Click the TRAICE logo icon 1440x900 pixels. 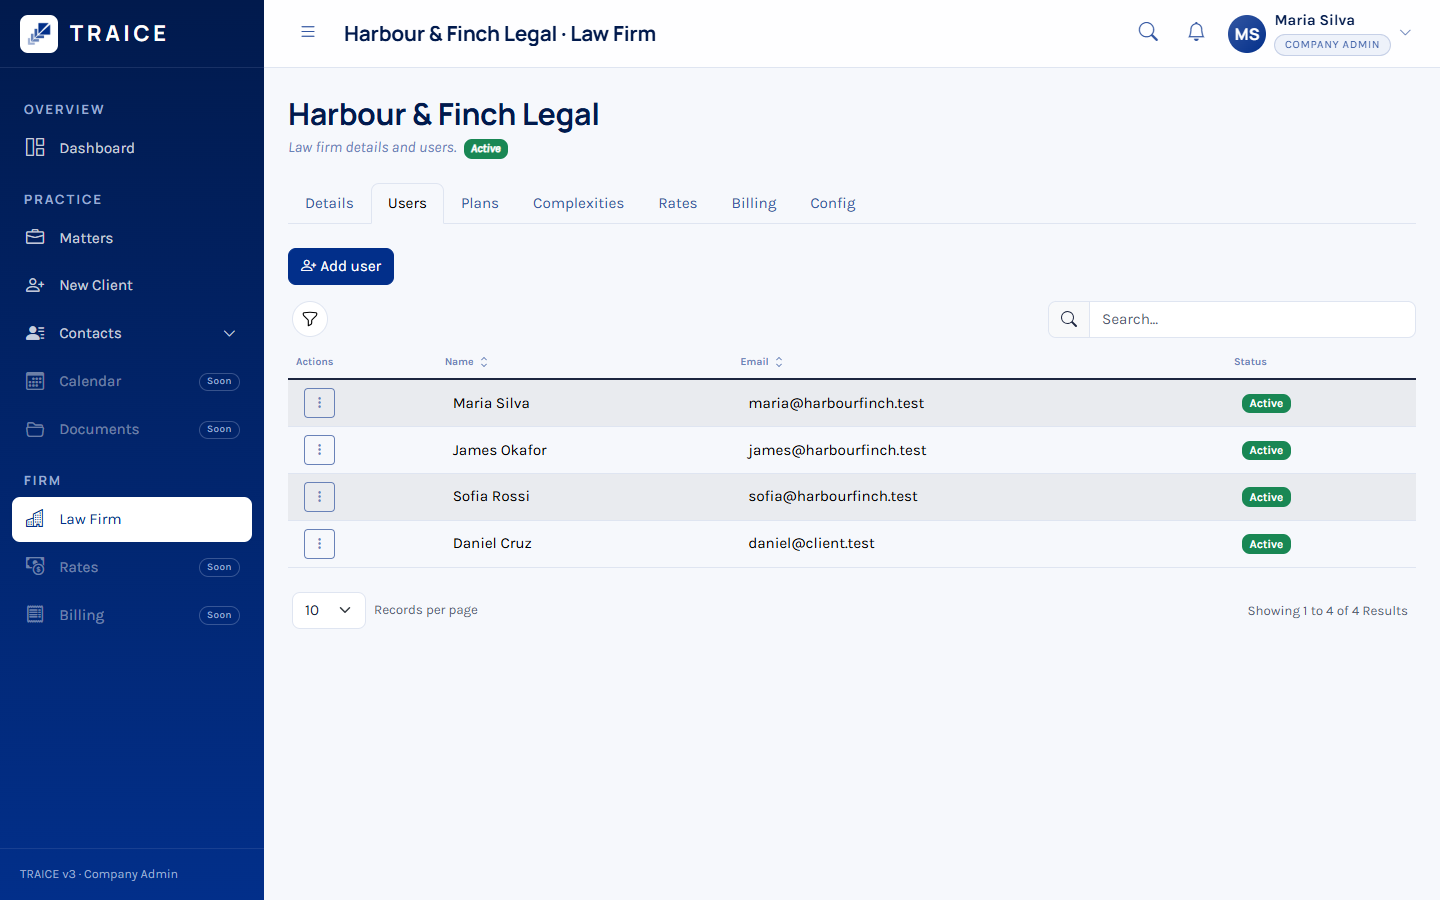click(39, 34)
